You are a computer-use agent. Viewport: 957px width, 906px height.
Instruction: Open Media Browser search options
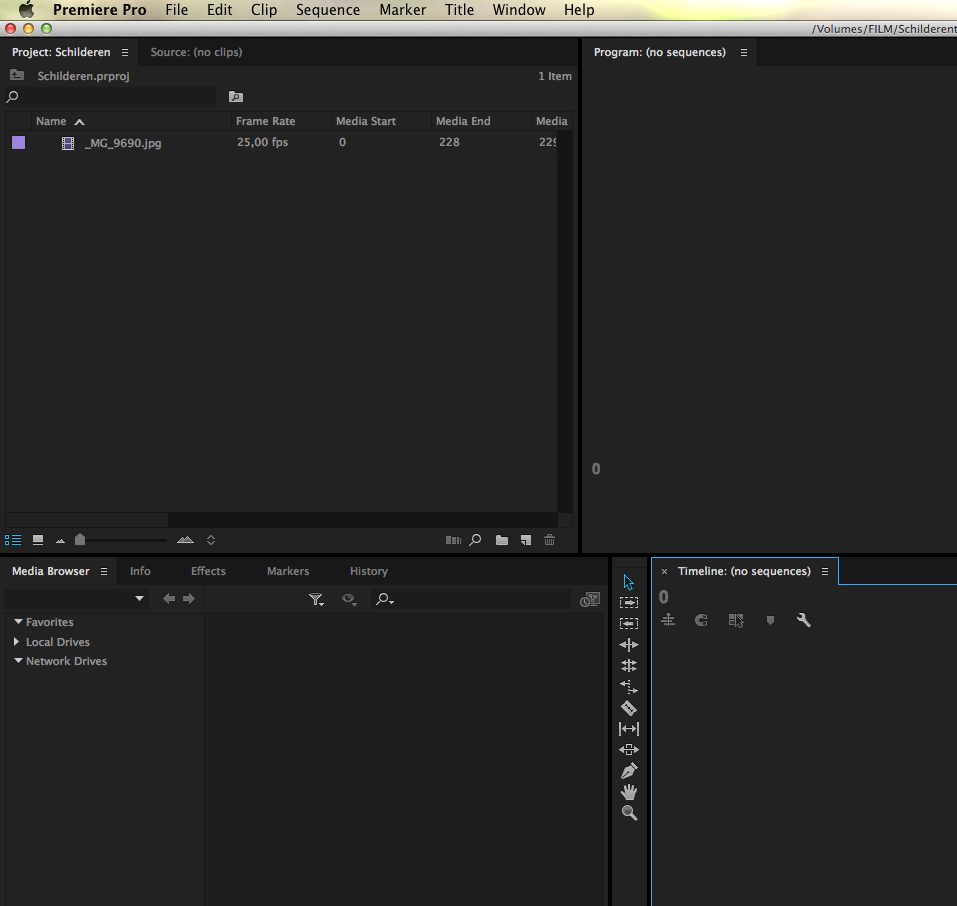pyautogui.click(x=385, y=600)
